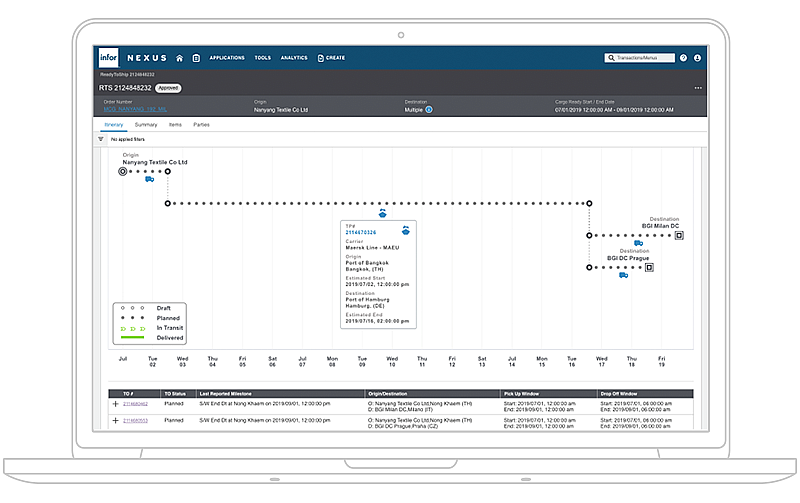Viewport: 800px width, 503px height.
Task: Open the three-dot more actions menu
Action: tap(698, 88)
